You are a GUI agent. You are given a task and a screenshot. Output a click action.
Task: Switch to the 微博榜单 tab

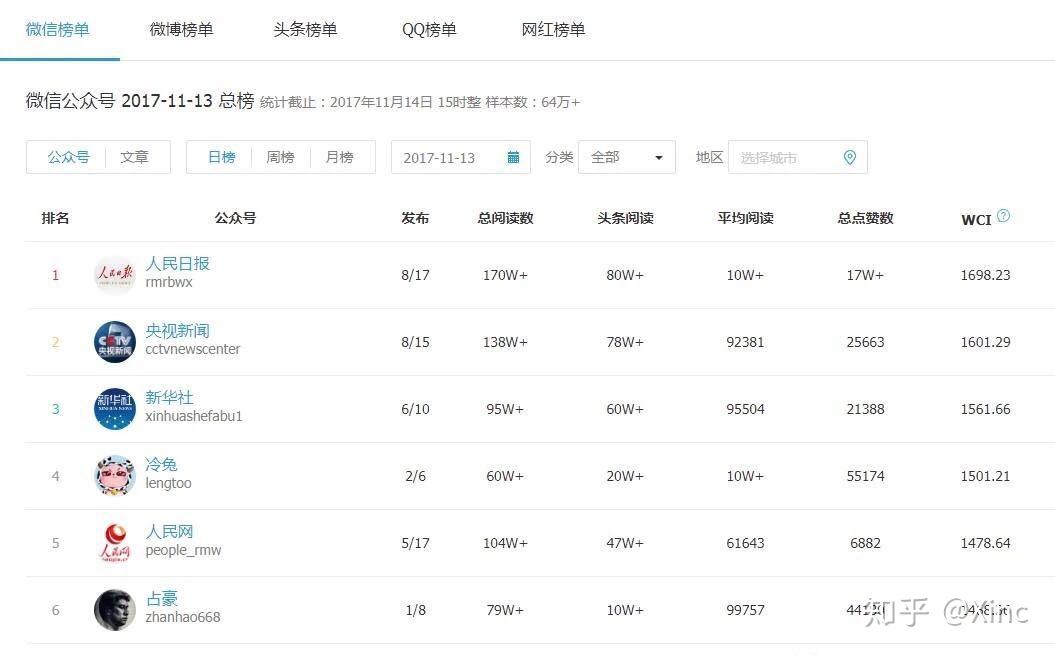[x=181, y=30]
